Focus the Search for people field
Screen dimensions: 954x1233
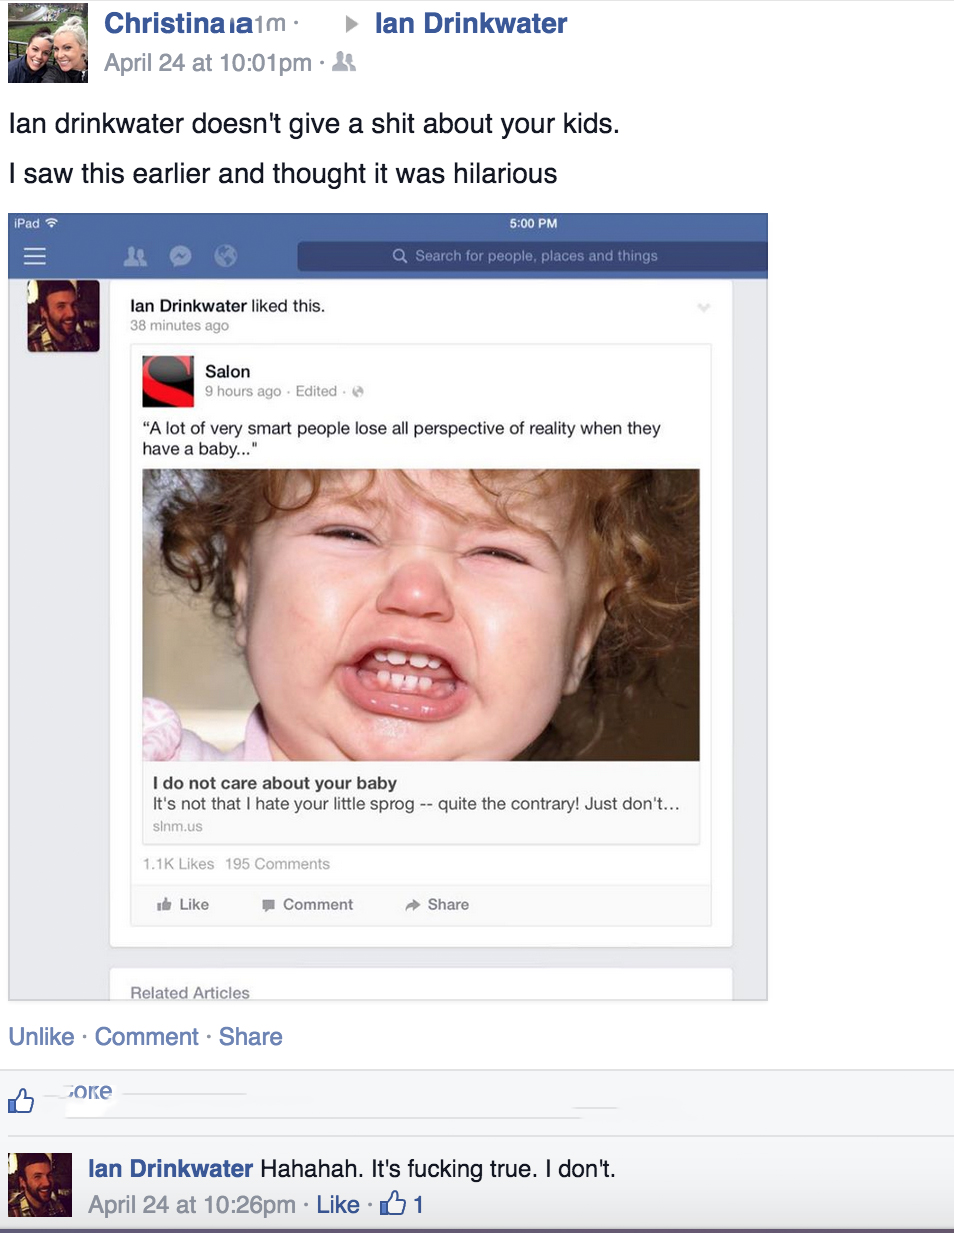point(532,256)
